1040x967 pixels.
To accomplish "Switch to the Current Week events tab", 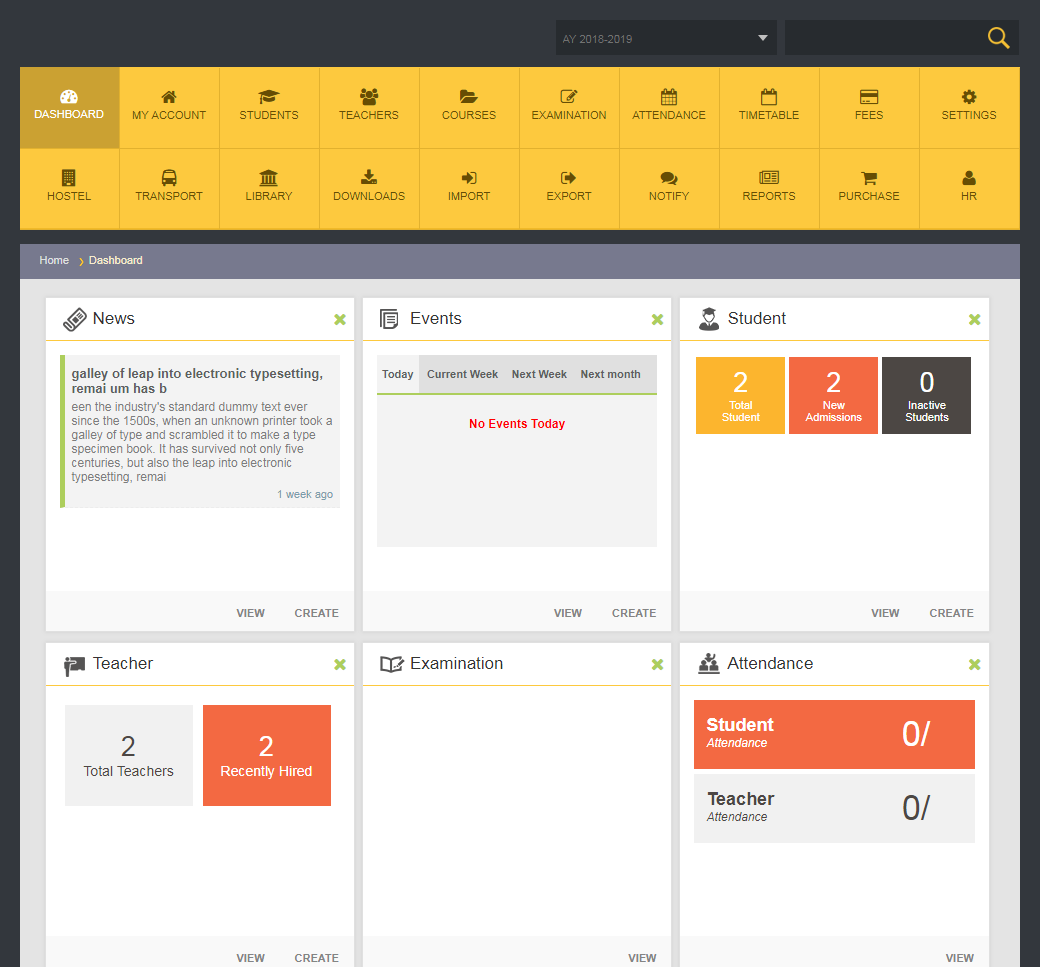I will [x=462, y=374].
